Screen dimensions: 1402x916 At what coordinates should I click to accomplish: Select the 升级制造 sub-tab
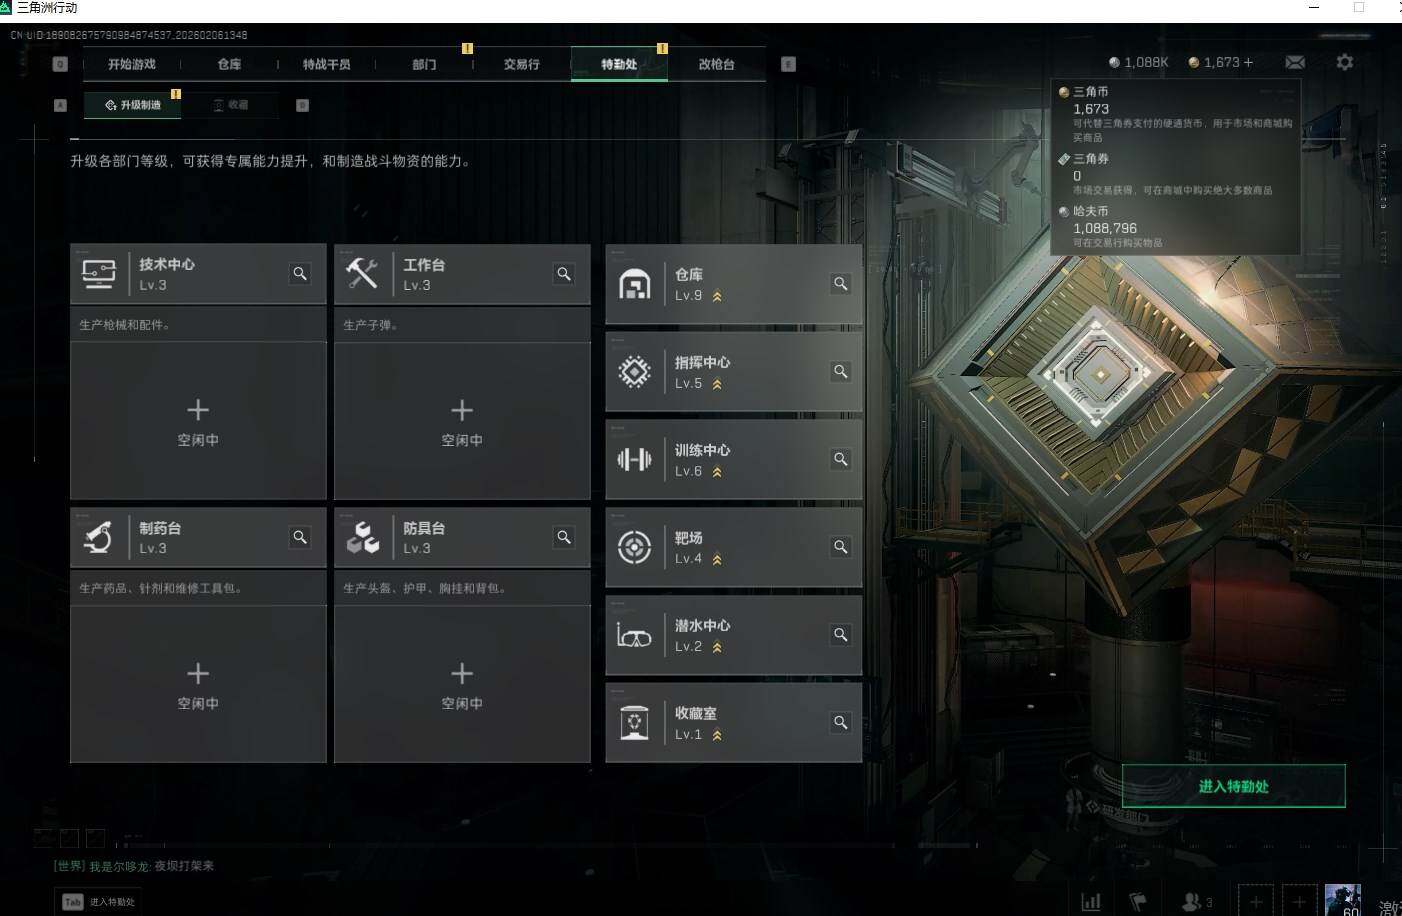coord(132,105)
